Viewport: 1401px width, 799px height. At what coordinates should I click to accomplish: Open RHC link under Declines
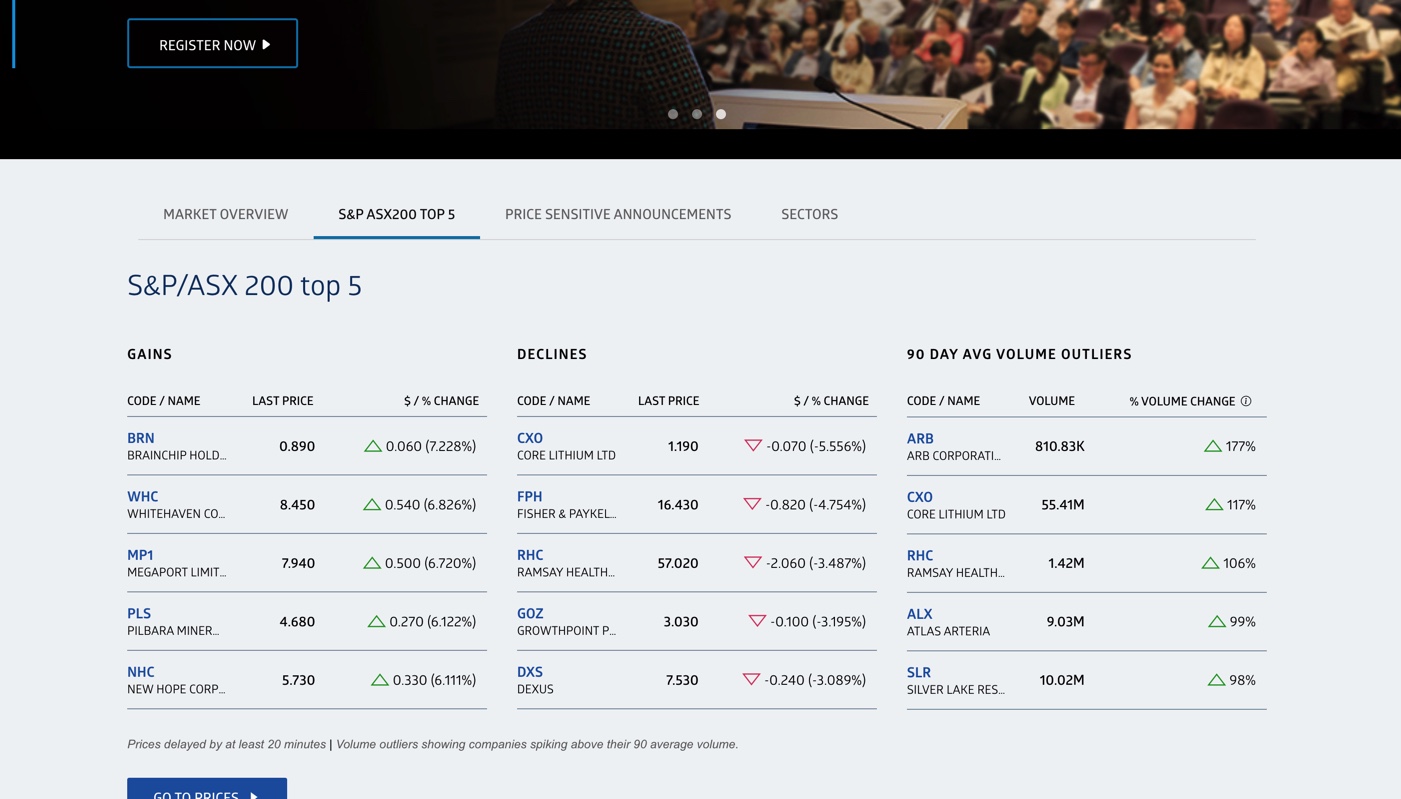pos(530,555)
